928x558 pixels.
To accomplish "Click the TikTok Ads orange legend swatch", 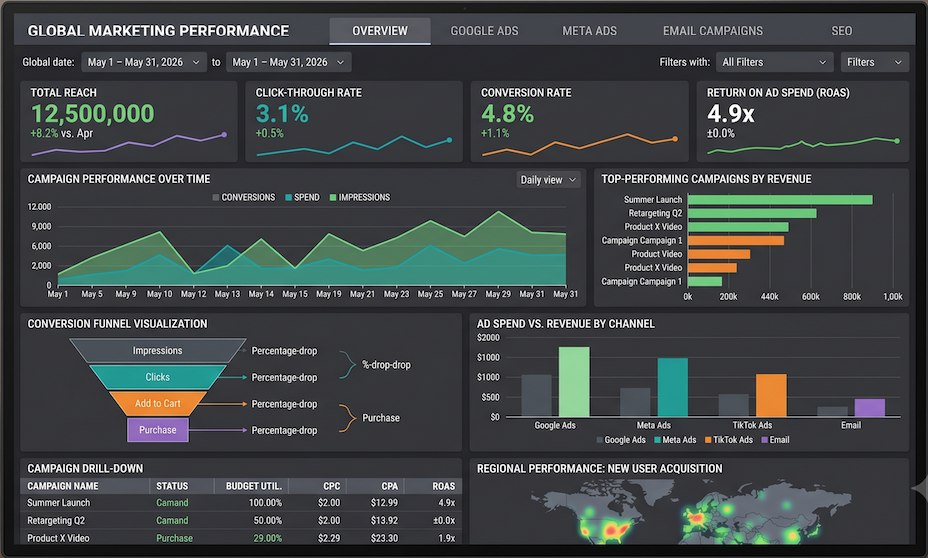I will 708,440.
